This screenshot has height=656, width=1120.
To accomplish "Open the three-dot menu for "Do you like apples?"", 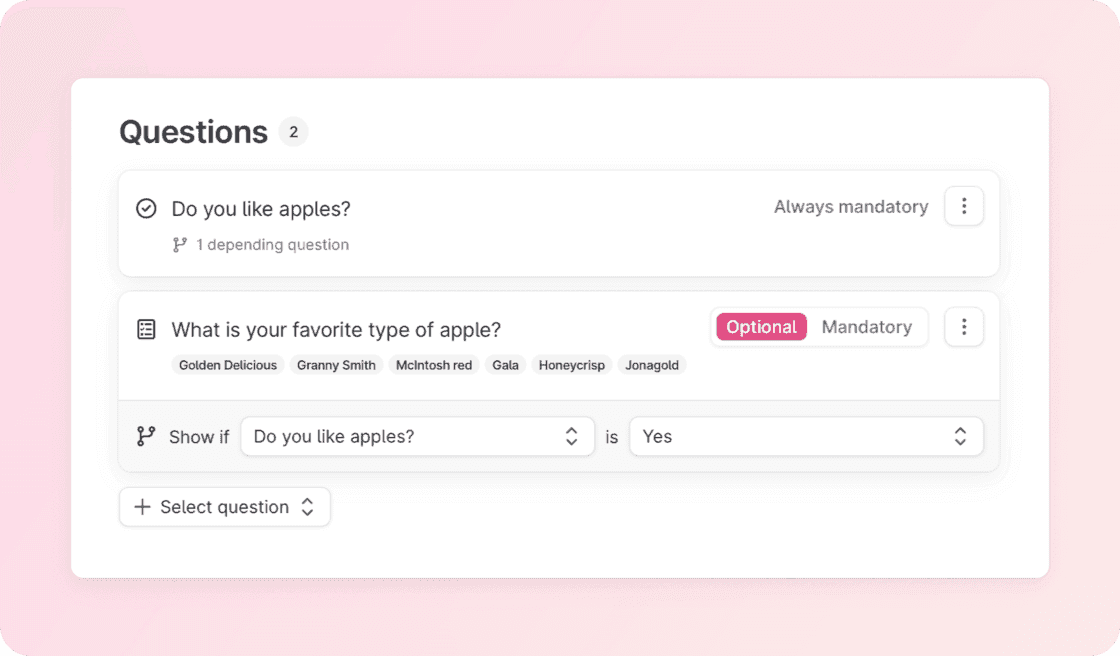I will point(964,207).
